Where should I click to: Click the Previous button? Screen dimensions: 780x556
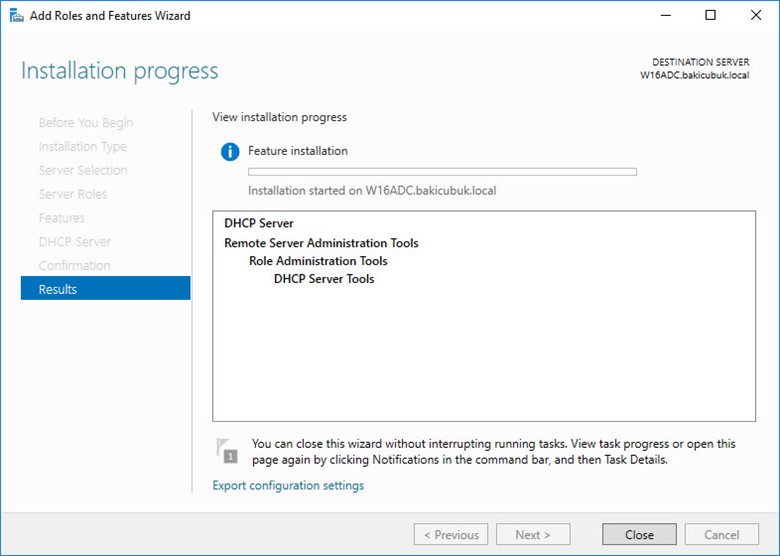(451, 535)
